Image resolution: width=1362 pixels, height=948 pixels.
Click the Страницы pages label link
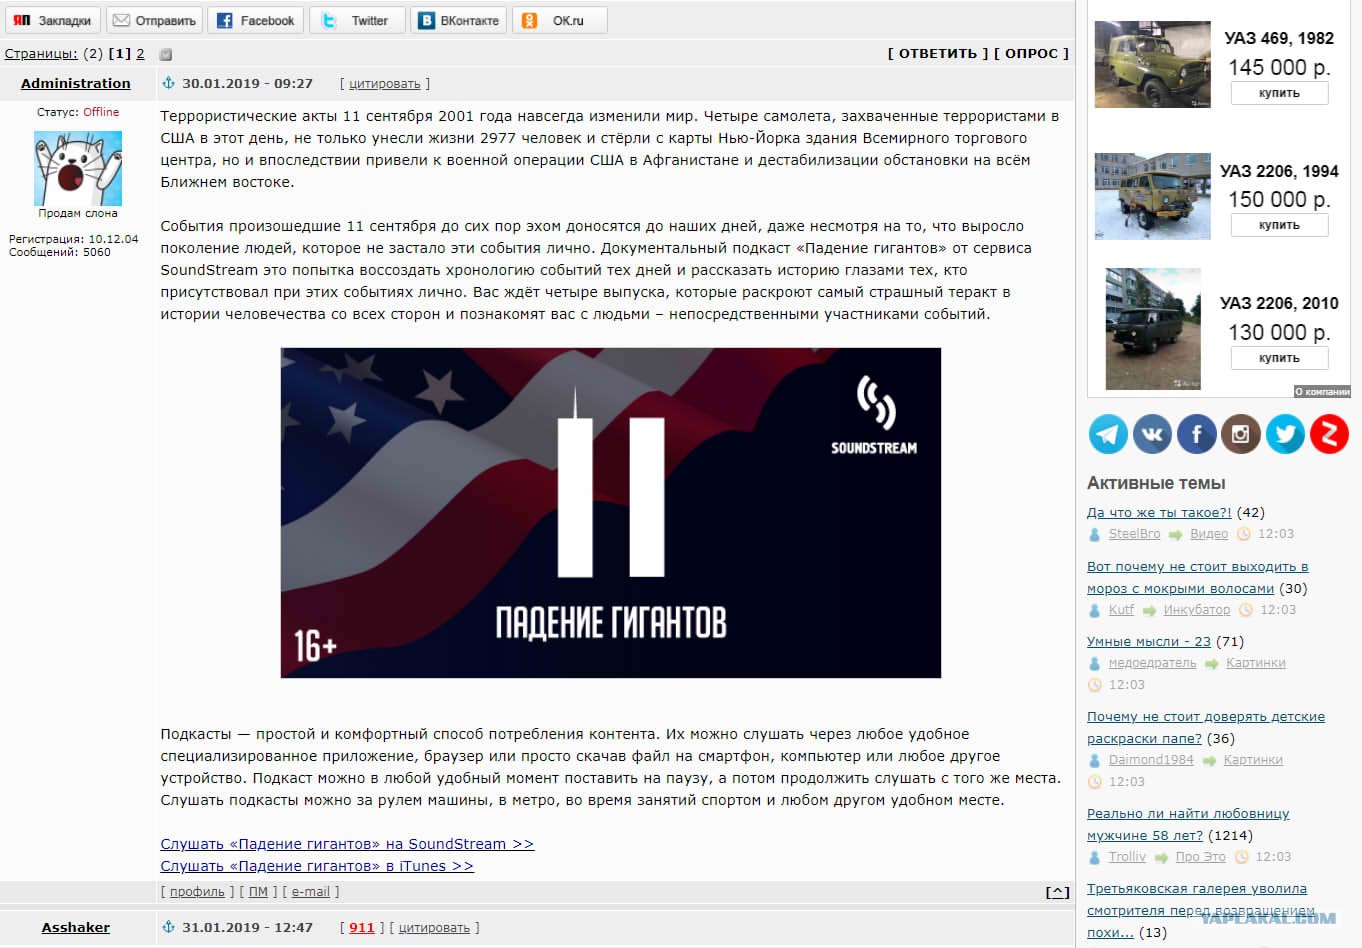point(41,54)
